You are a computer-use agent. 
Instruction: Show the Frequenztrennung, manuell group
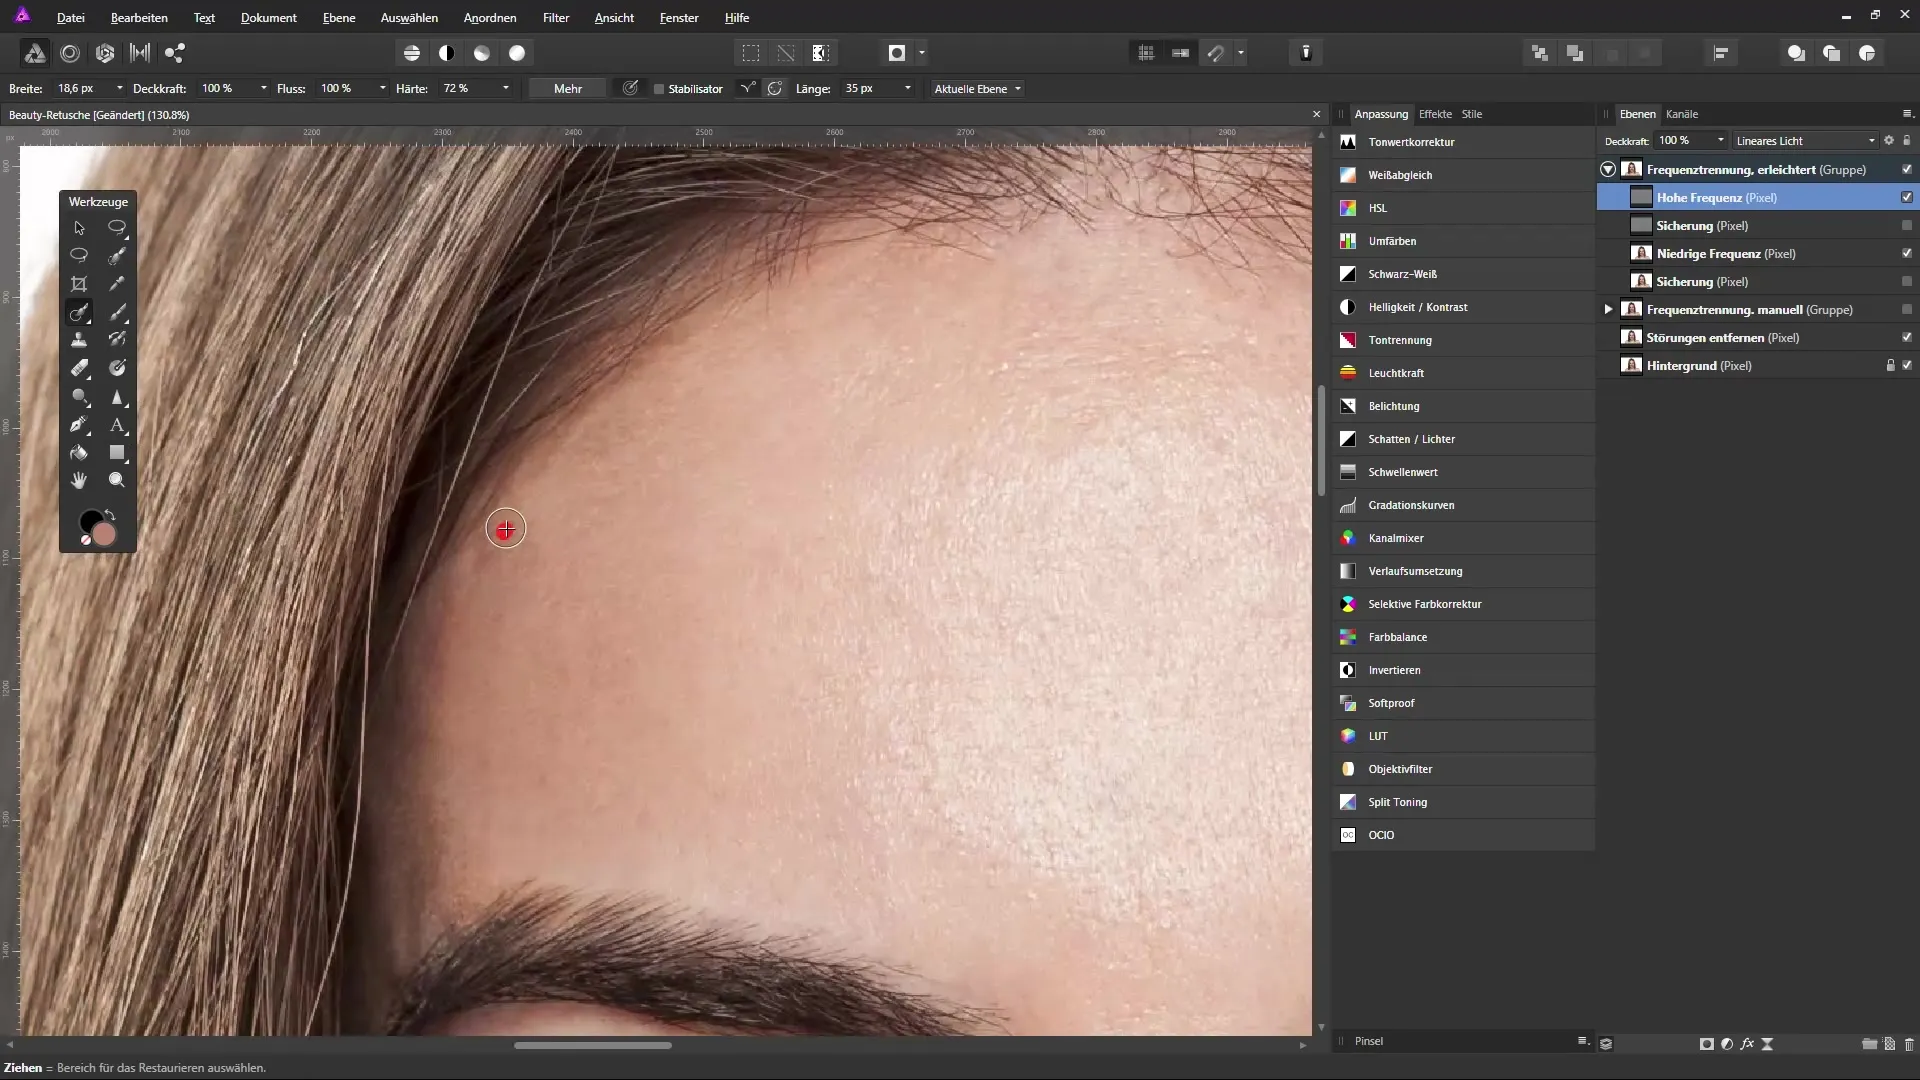1907,310
